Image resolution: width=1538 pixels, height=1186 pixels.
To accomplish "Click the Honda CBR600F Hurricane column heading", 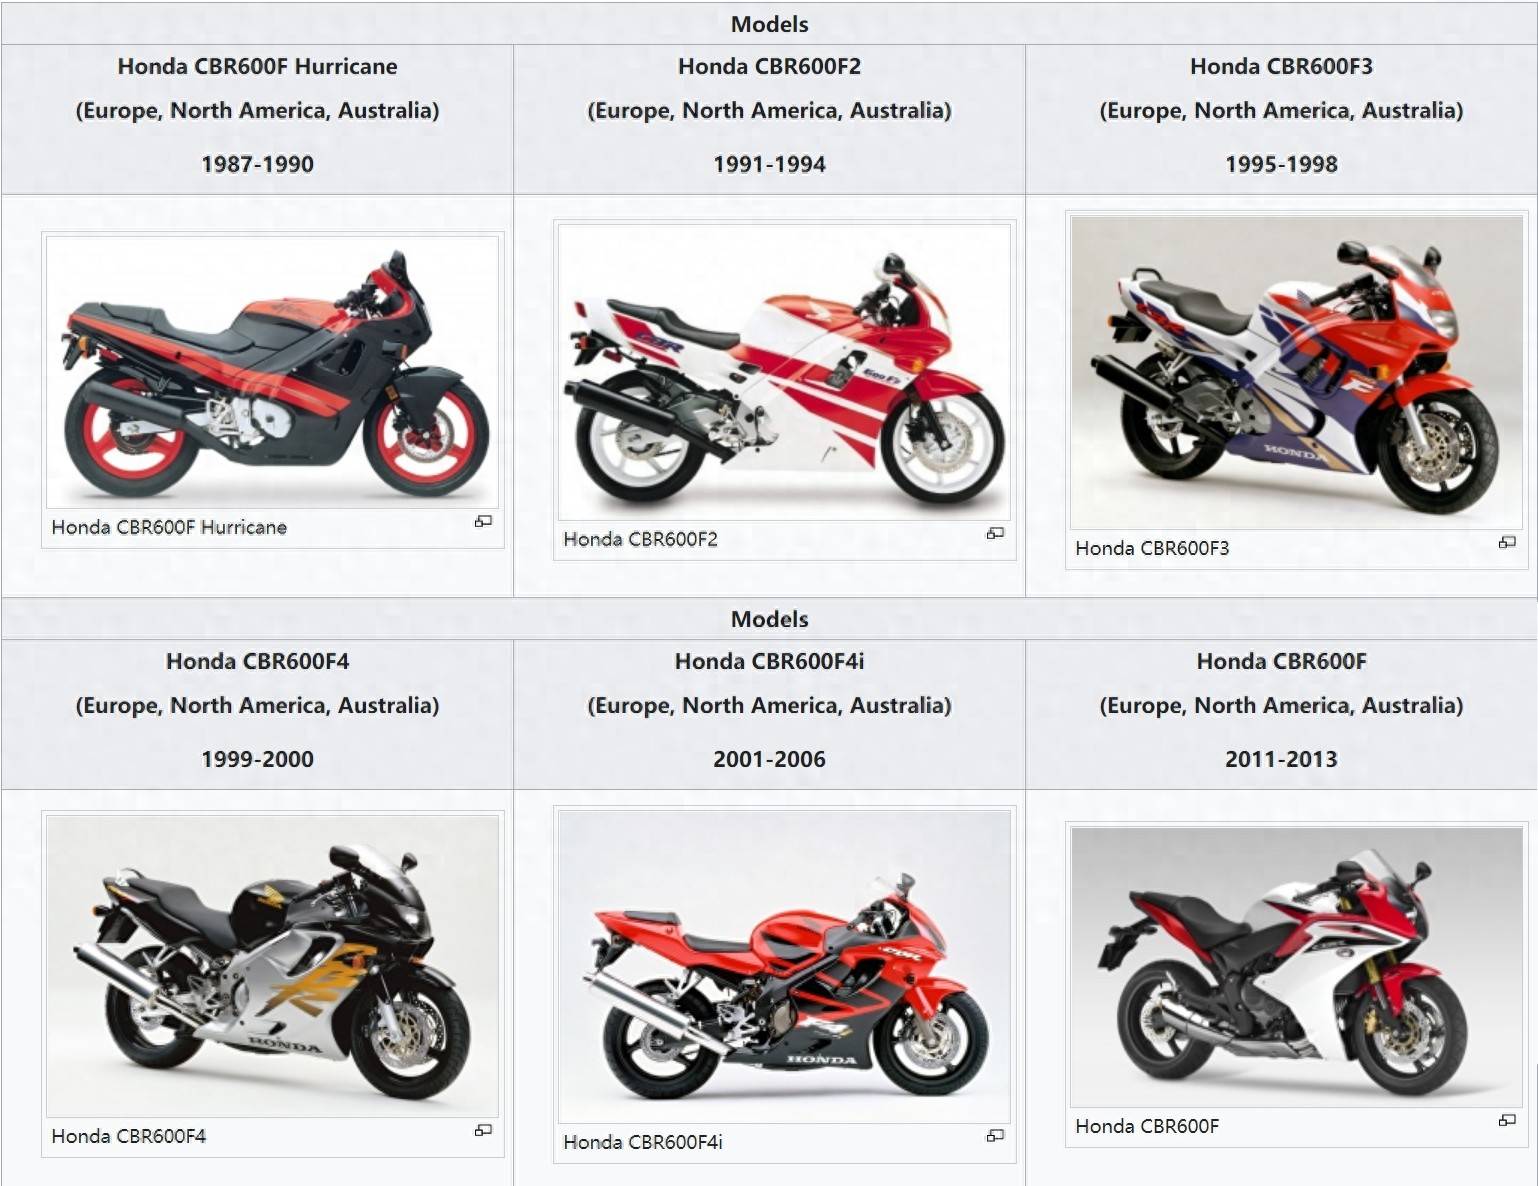I will [x=257, y=66].
